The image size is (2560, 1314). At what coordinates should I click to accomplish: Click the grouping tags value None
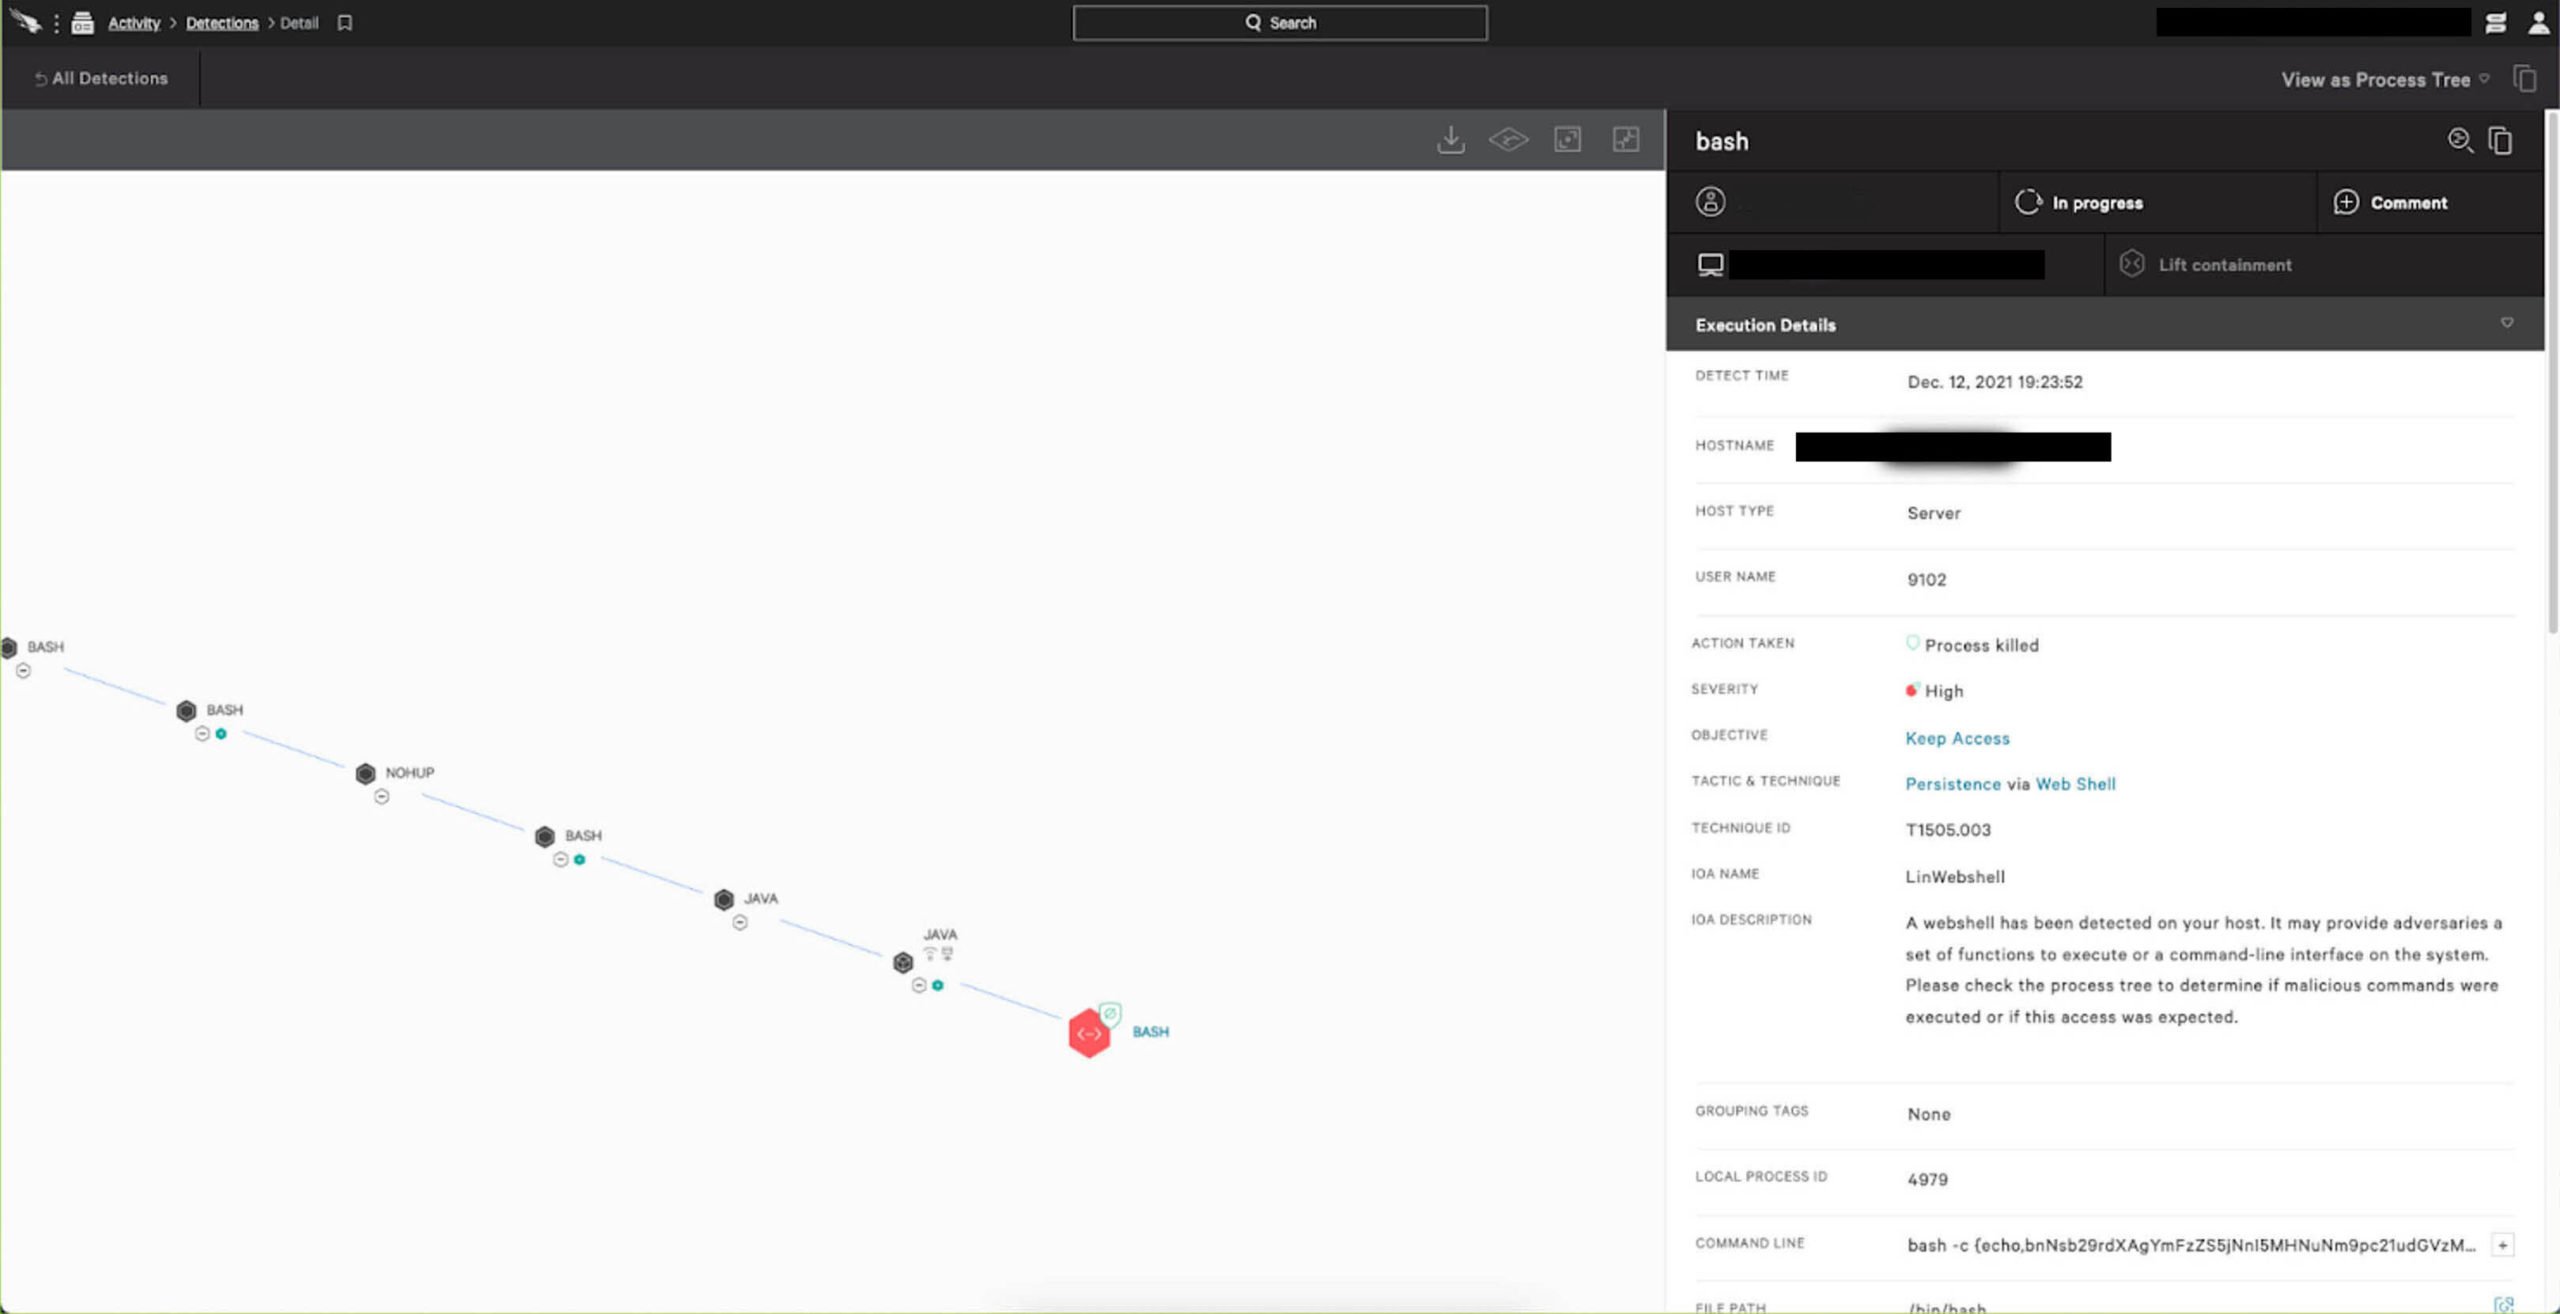(1929, 1114)
